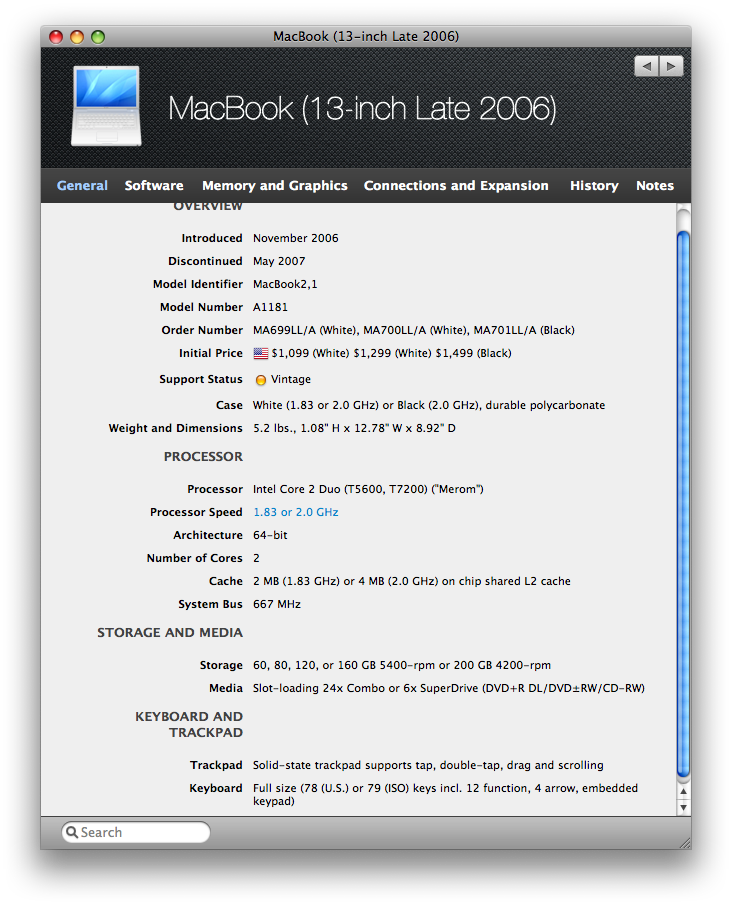732x905 pixels.
Task: Click the window resize grip corner
Action: click(685, 843)
